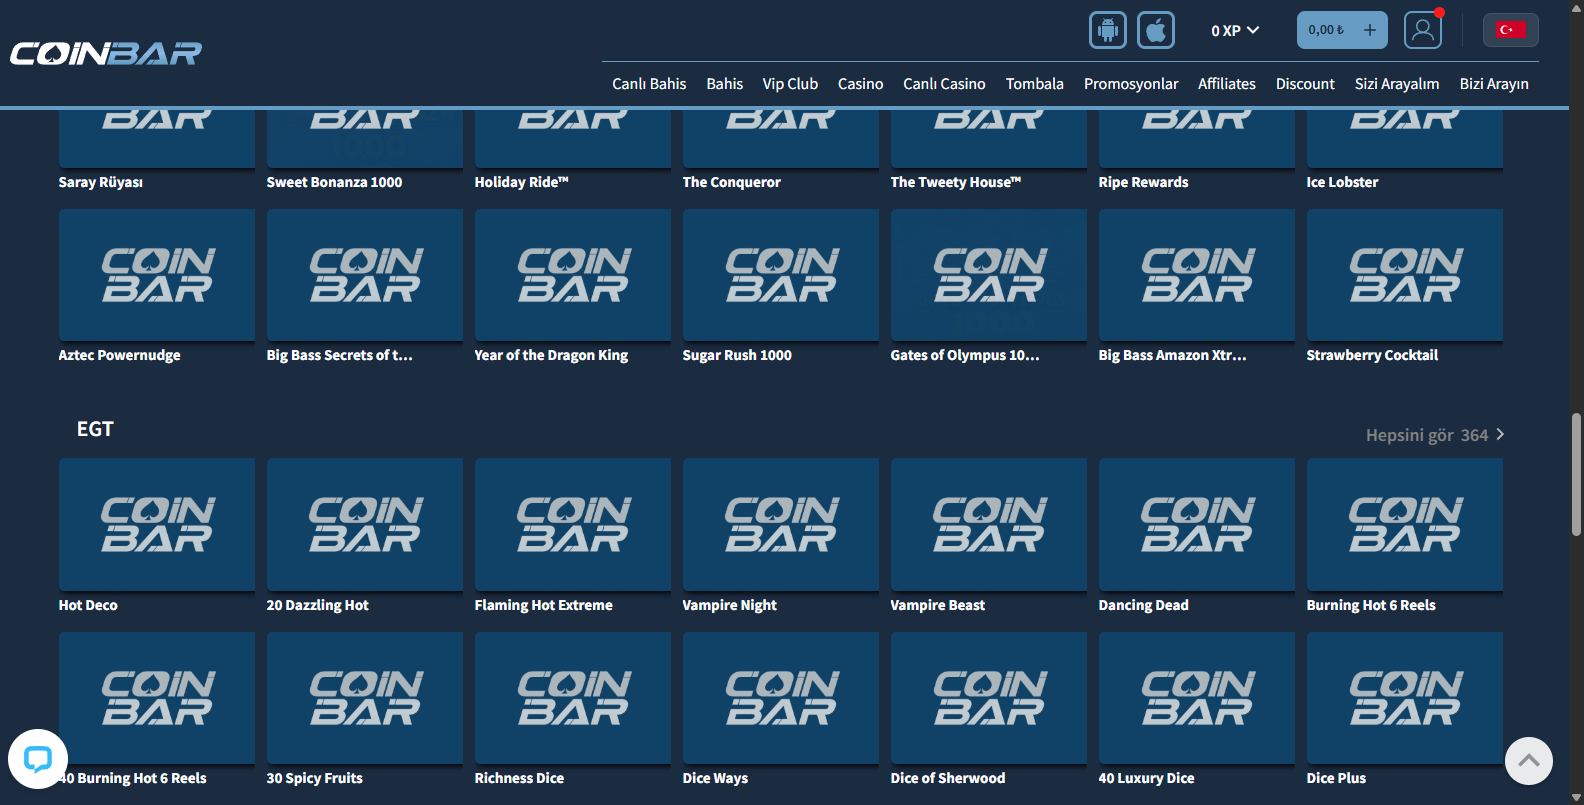Select Vip Club in navigation
Image resolution: width=1584 pixels, height=805 pixels.
[x=790, y=84]
